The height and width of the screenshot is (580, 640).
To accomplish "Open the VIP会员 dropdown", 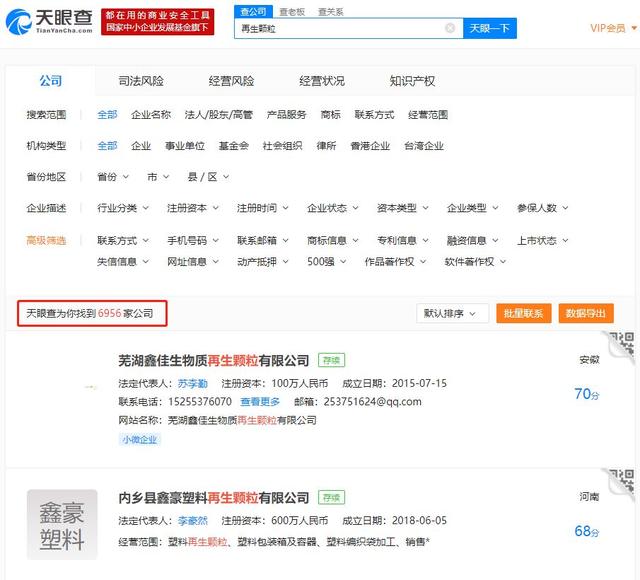I will (613, 28).
